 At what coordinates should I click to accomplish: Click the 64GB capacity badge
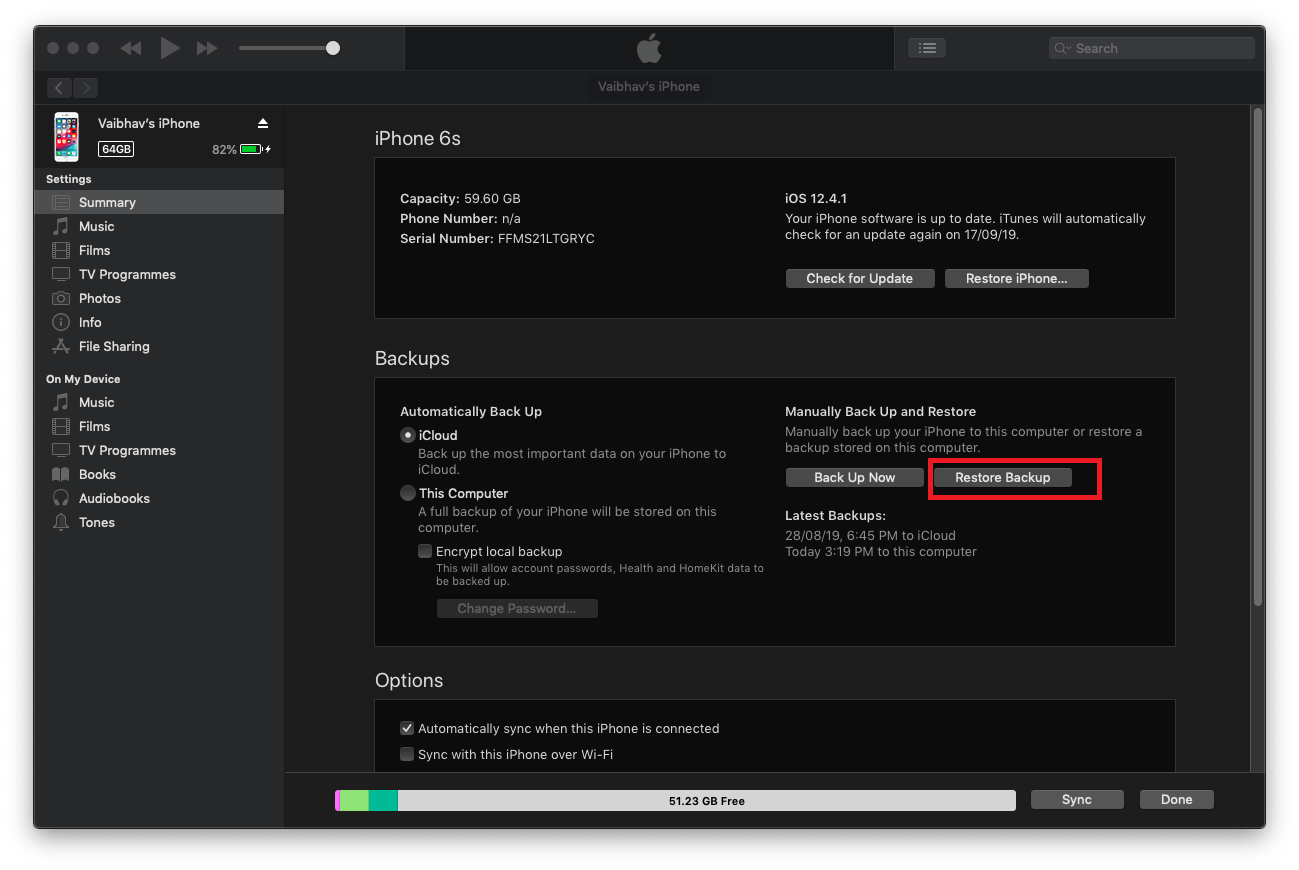click(x=116, y=149)
